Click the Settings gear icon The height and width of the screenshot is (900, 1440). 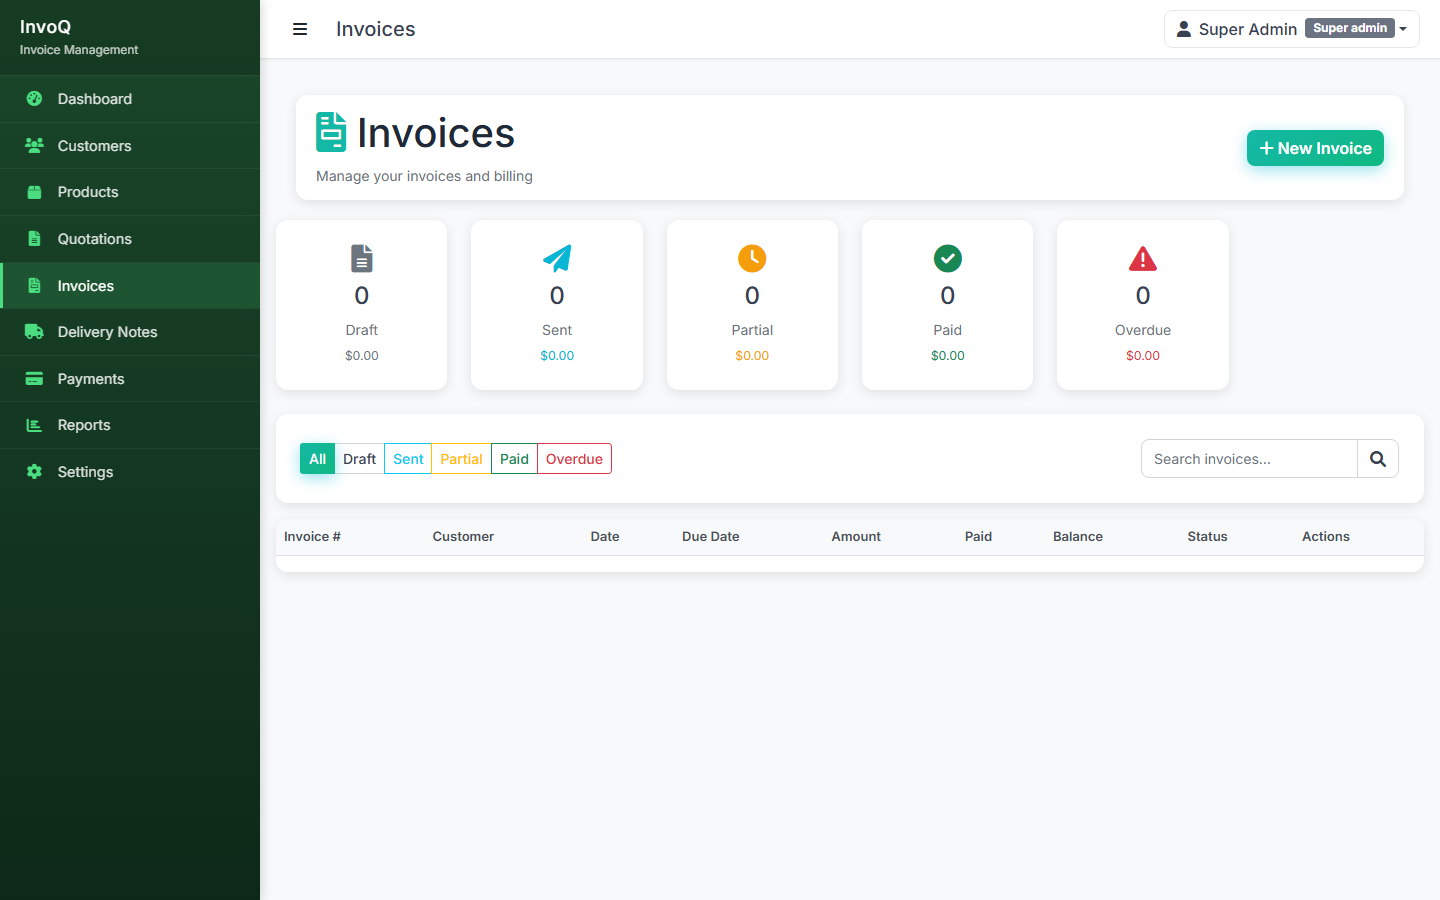(34, 472)
